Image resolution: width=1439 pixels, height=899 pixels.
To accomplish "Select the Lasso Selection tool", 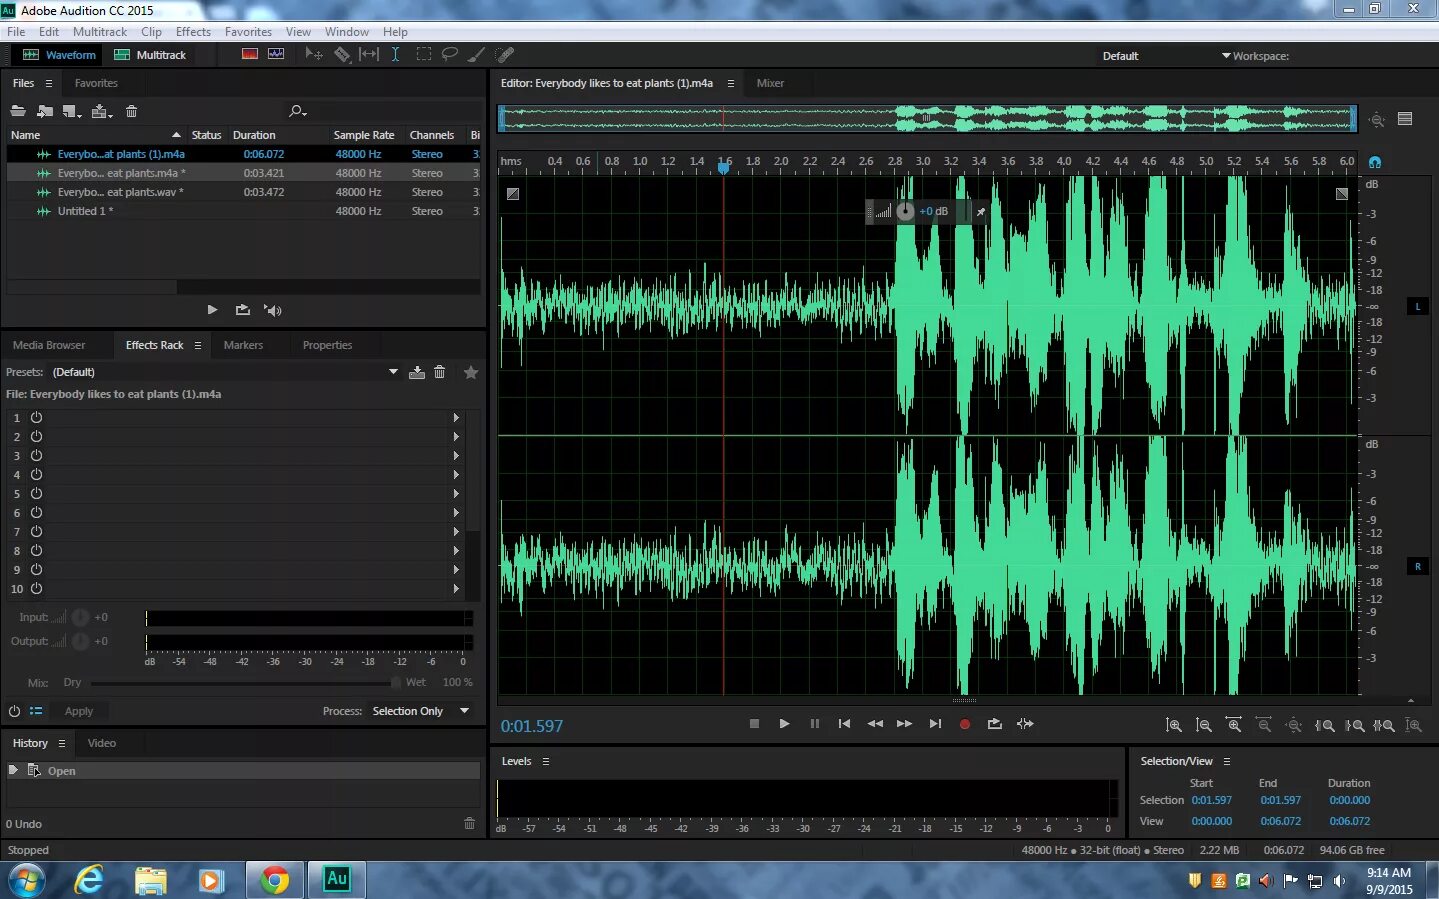I will pos(450,54).
